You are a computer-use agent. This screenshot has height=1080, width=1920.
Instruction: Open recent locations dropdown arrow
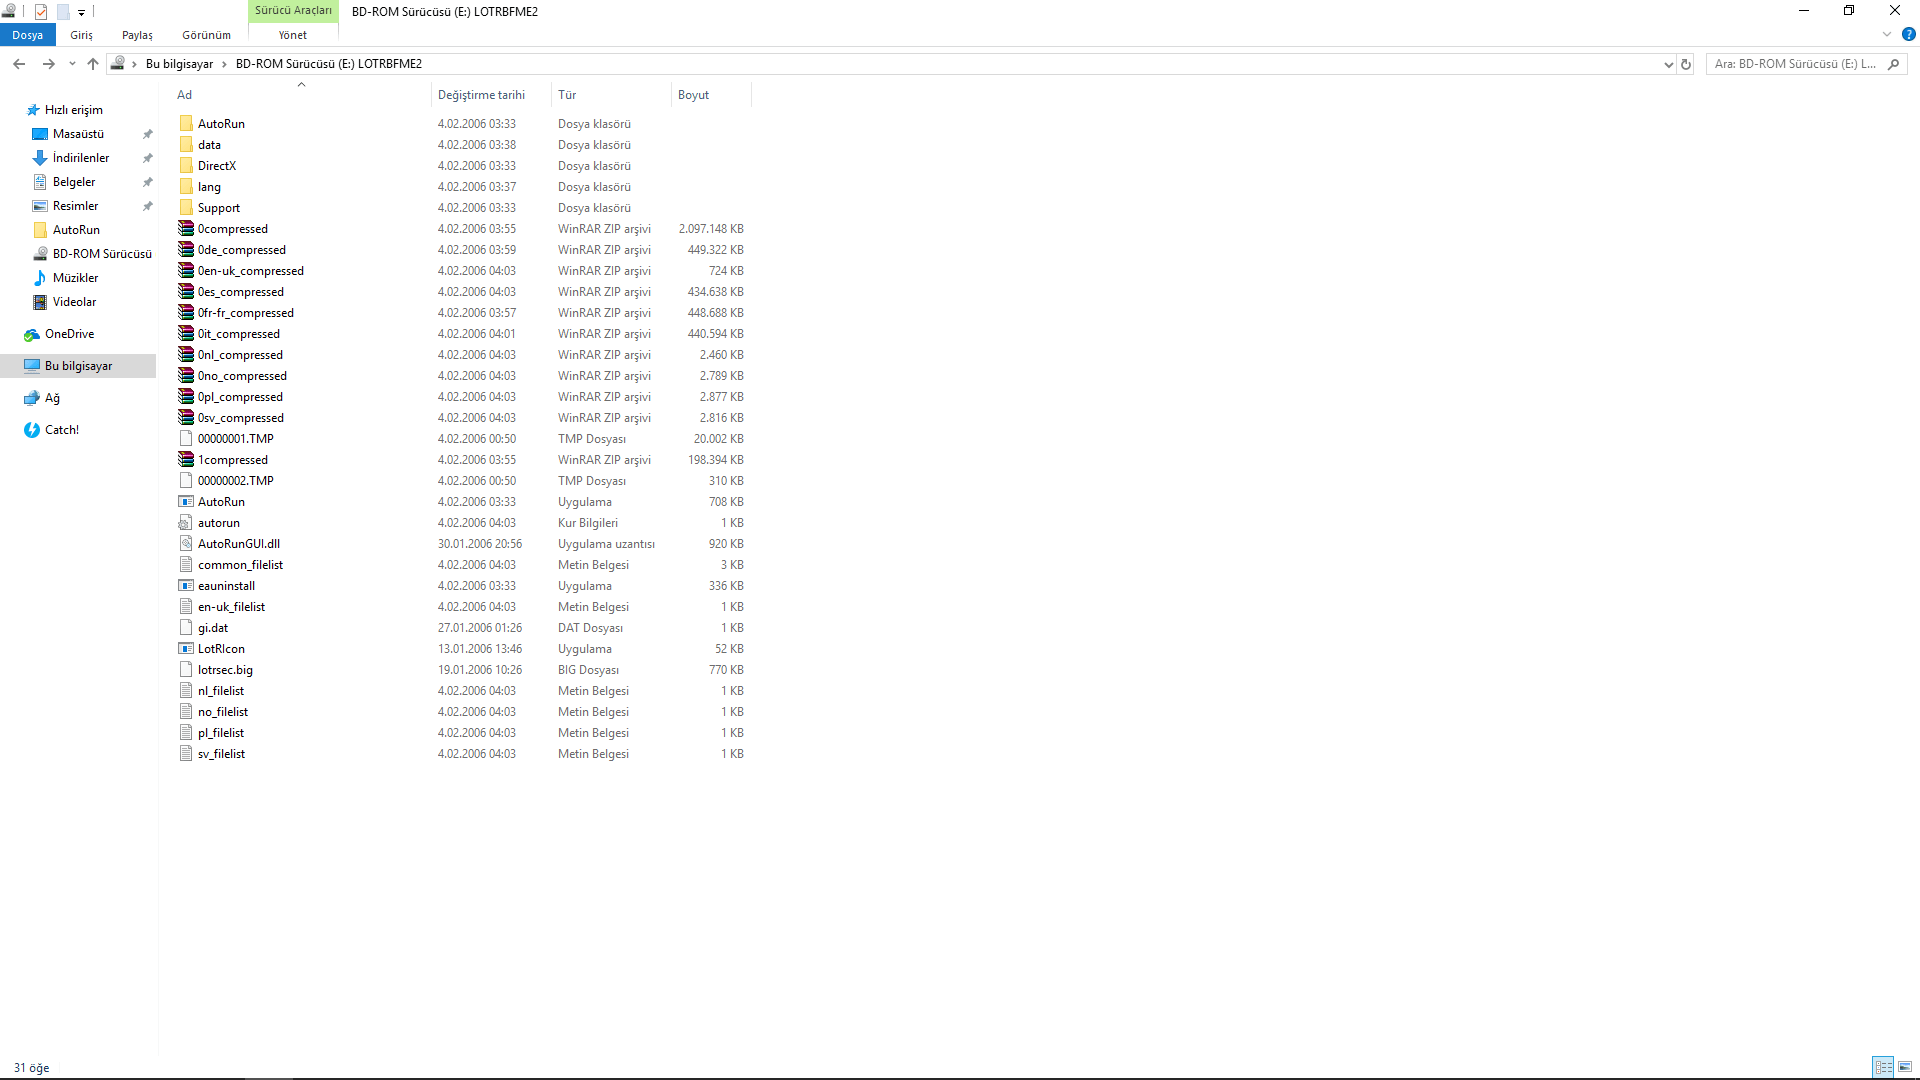point(72,64)
